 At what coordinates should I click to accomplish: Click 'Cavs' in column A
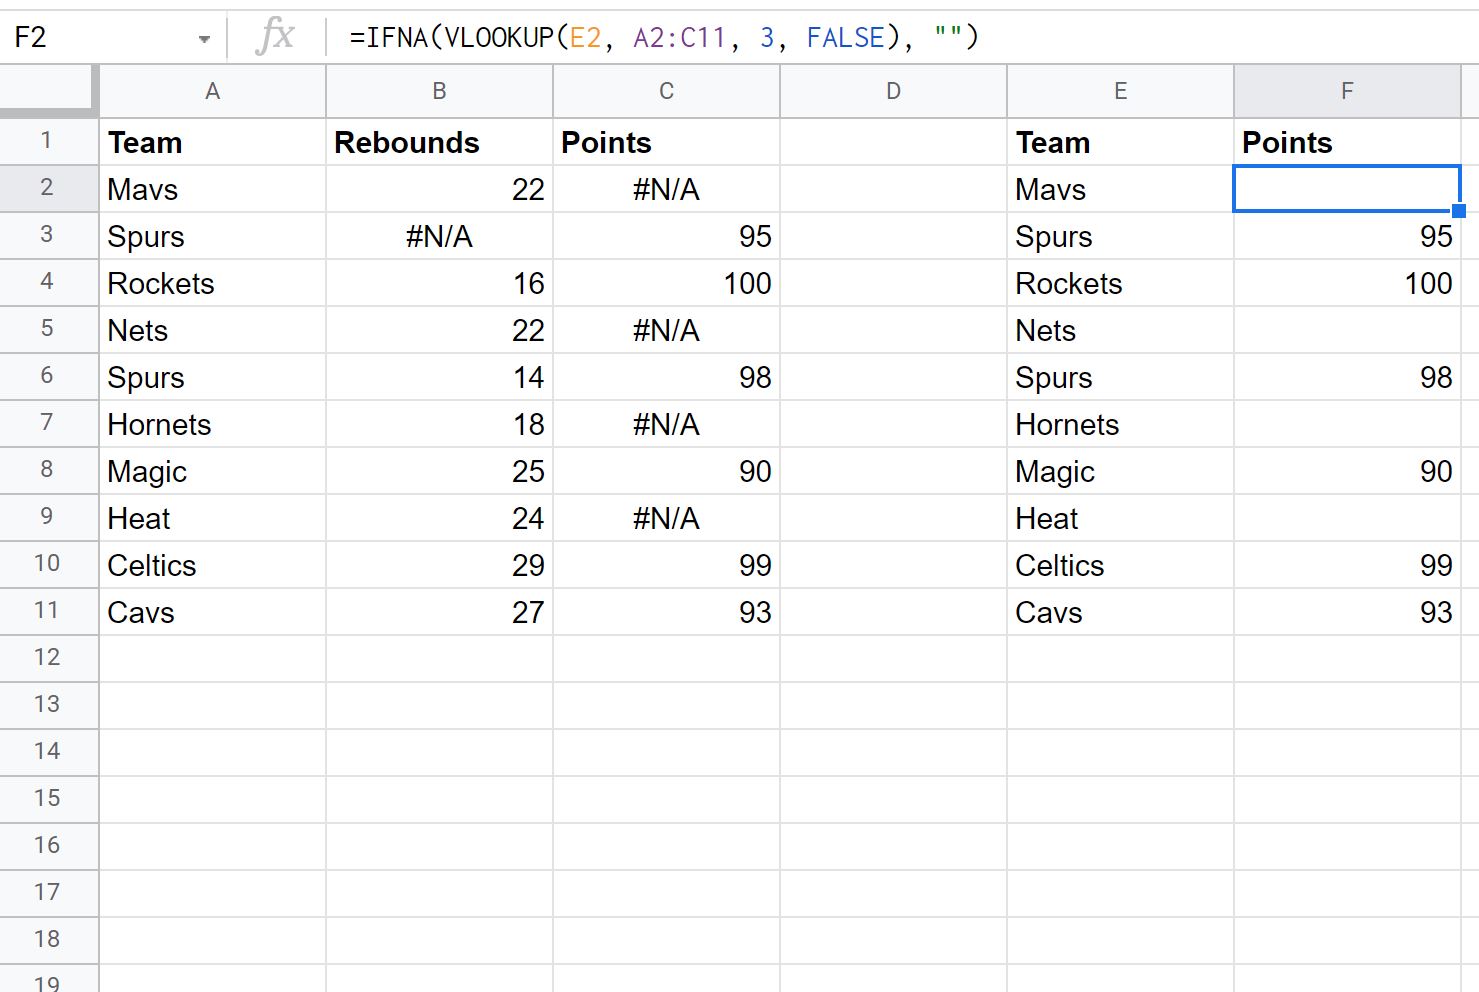[141, 613]
